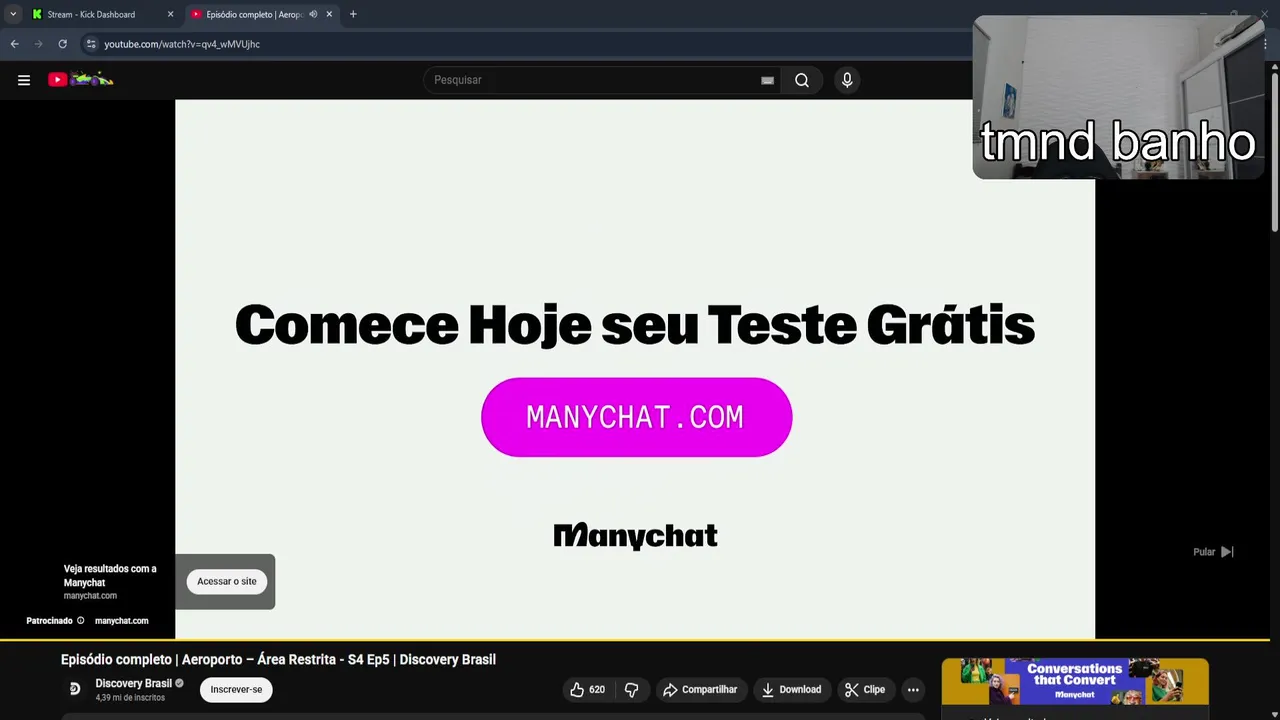The width and height of the screenshot is (1280, 720).
Task: Open manychat.com sponsor link
Action: (121, 621)
